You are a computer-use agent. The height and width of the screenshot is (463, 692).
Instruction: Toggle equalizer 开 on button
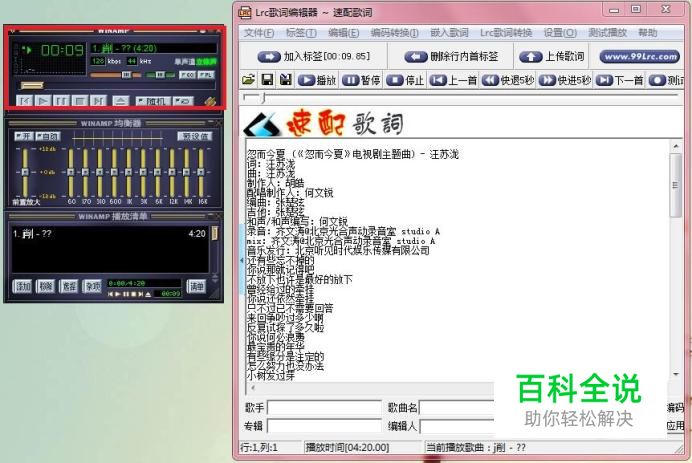(x=24, y=136)
